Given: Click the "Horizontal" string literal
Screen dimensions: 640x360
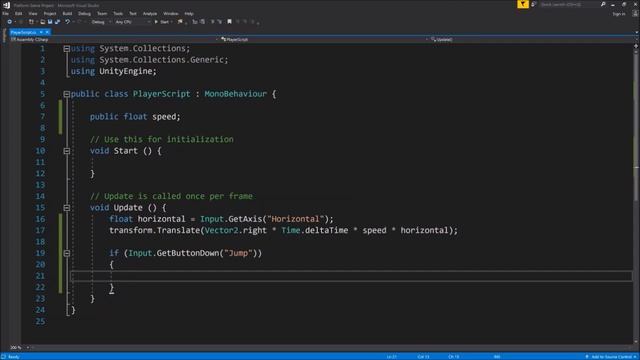Looking at the screenshot, I should coord(296,219).
